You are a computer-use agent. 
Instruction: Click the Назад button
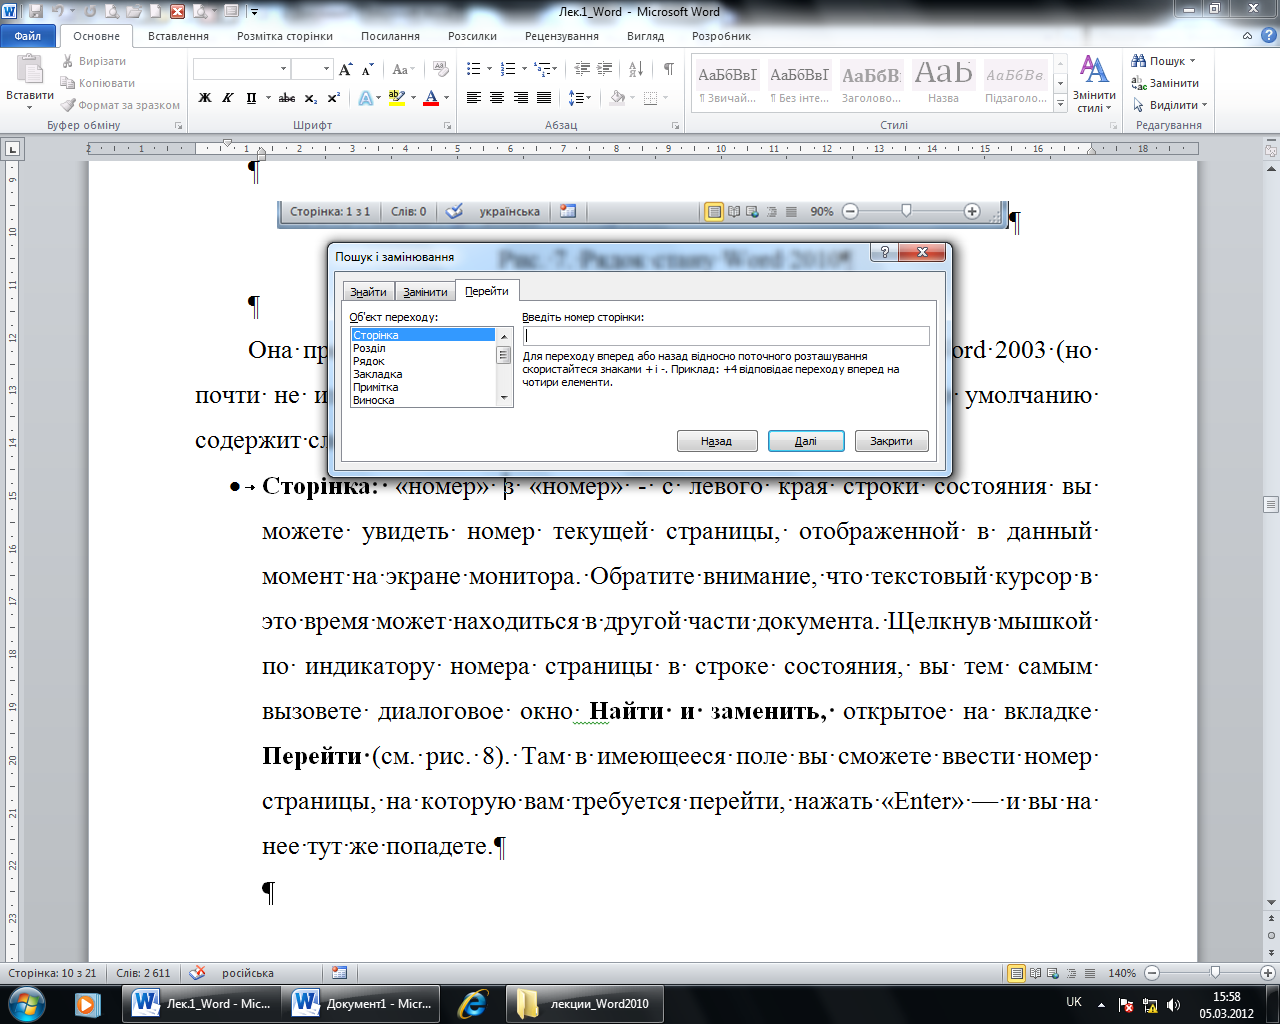tap(716, 441)
